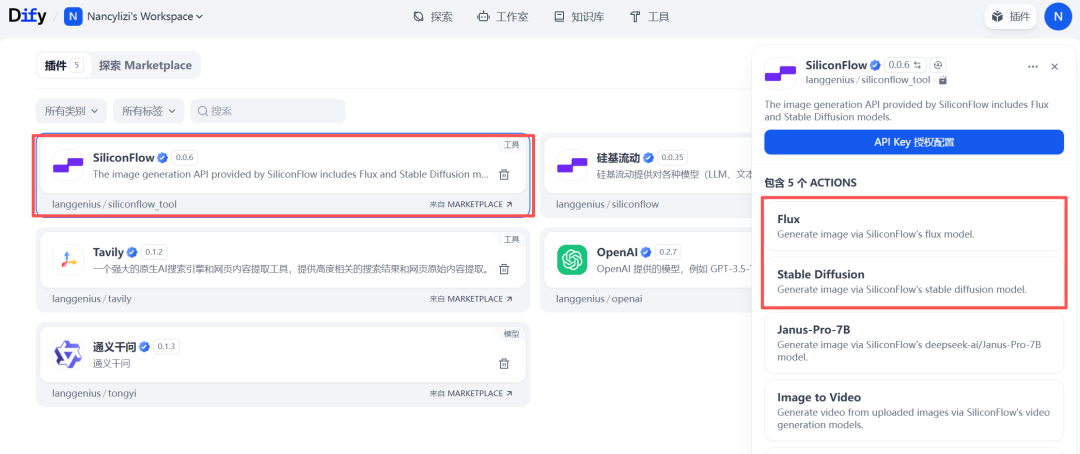Viewport: 1080px width, 454px height.
Task: Click langgenius / openai label
Action: [598, 299]
